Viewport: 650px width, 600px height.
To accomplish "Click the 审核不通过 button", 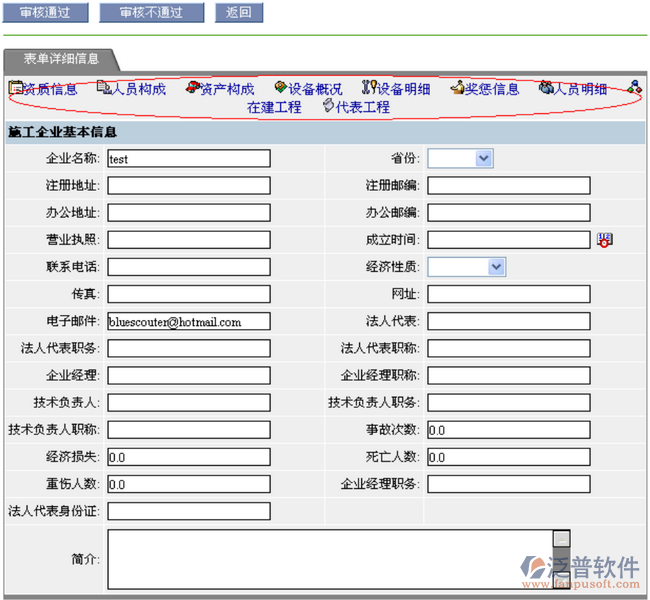I will [153, 13].
